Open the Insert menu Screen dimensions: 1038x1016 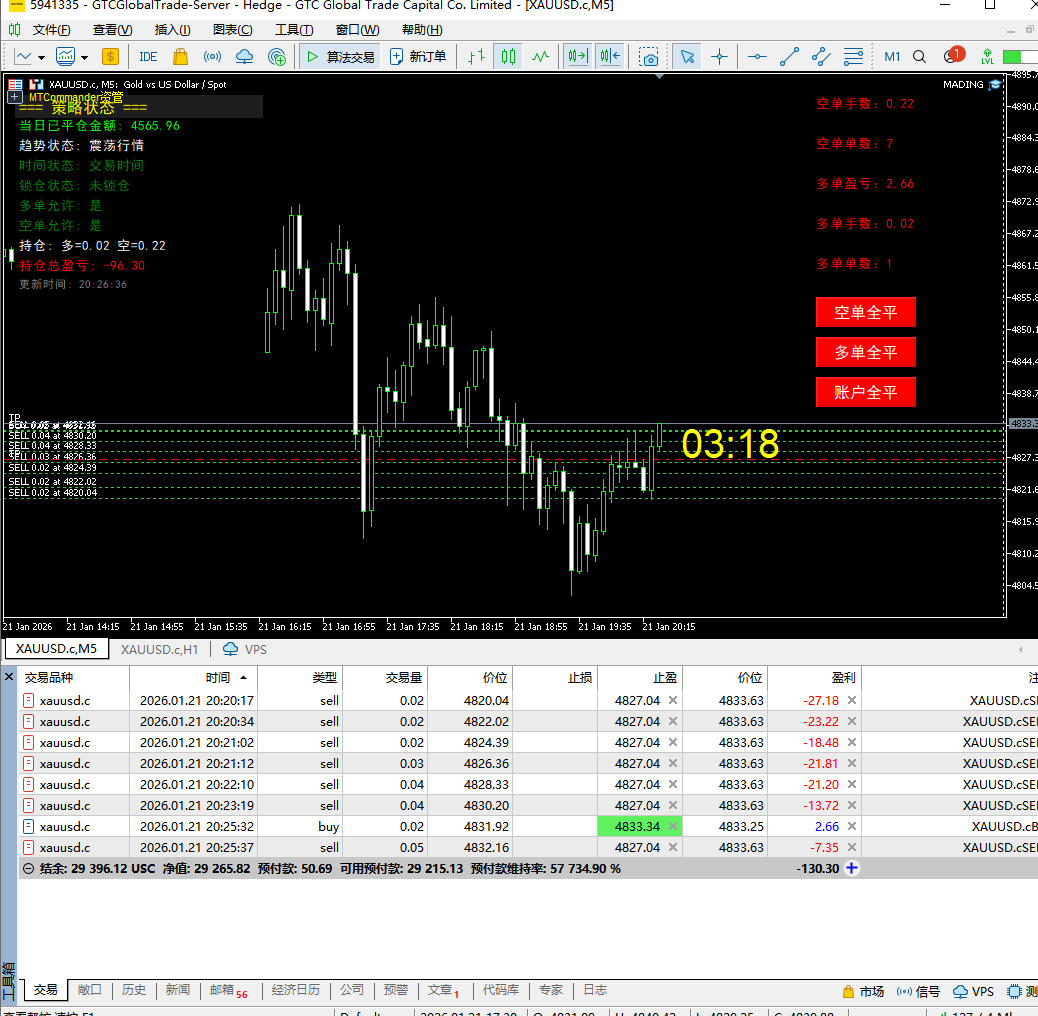[x=172, y=30]
